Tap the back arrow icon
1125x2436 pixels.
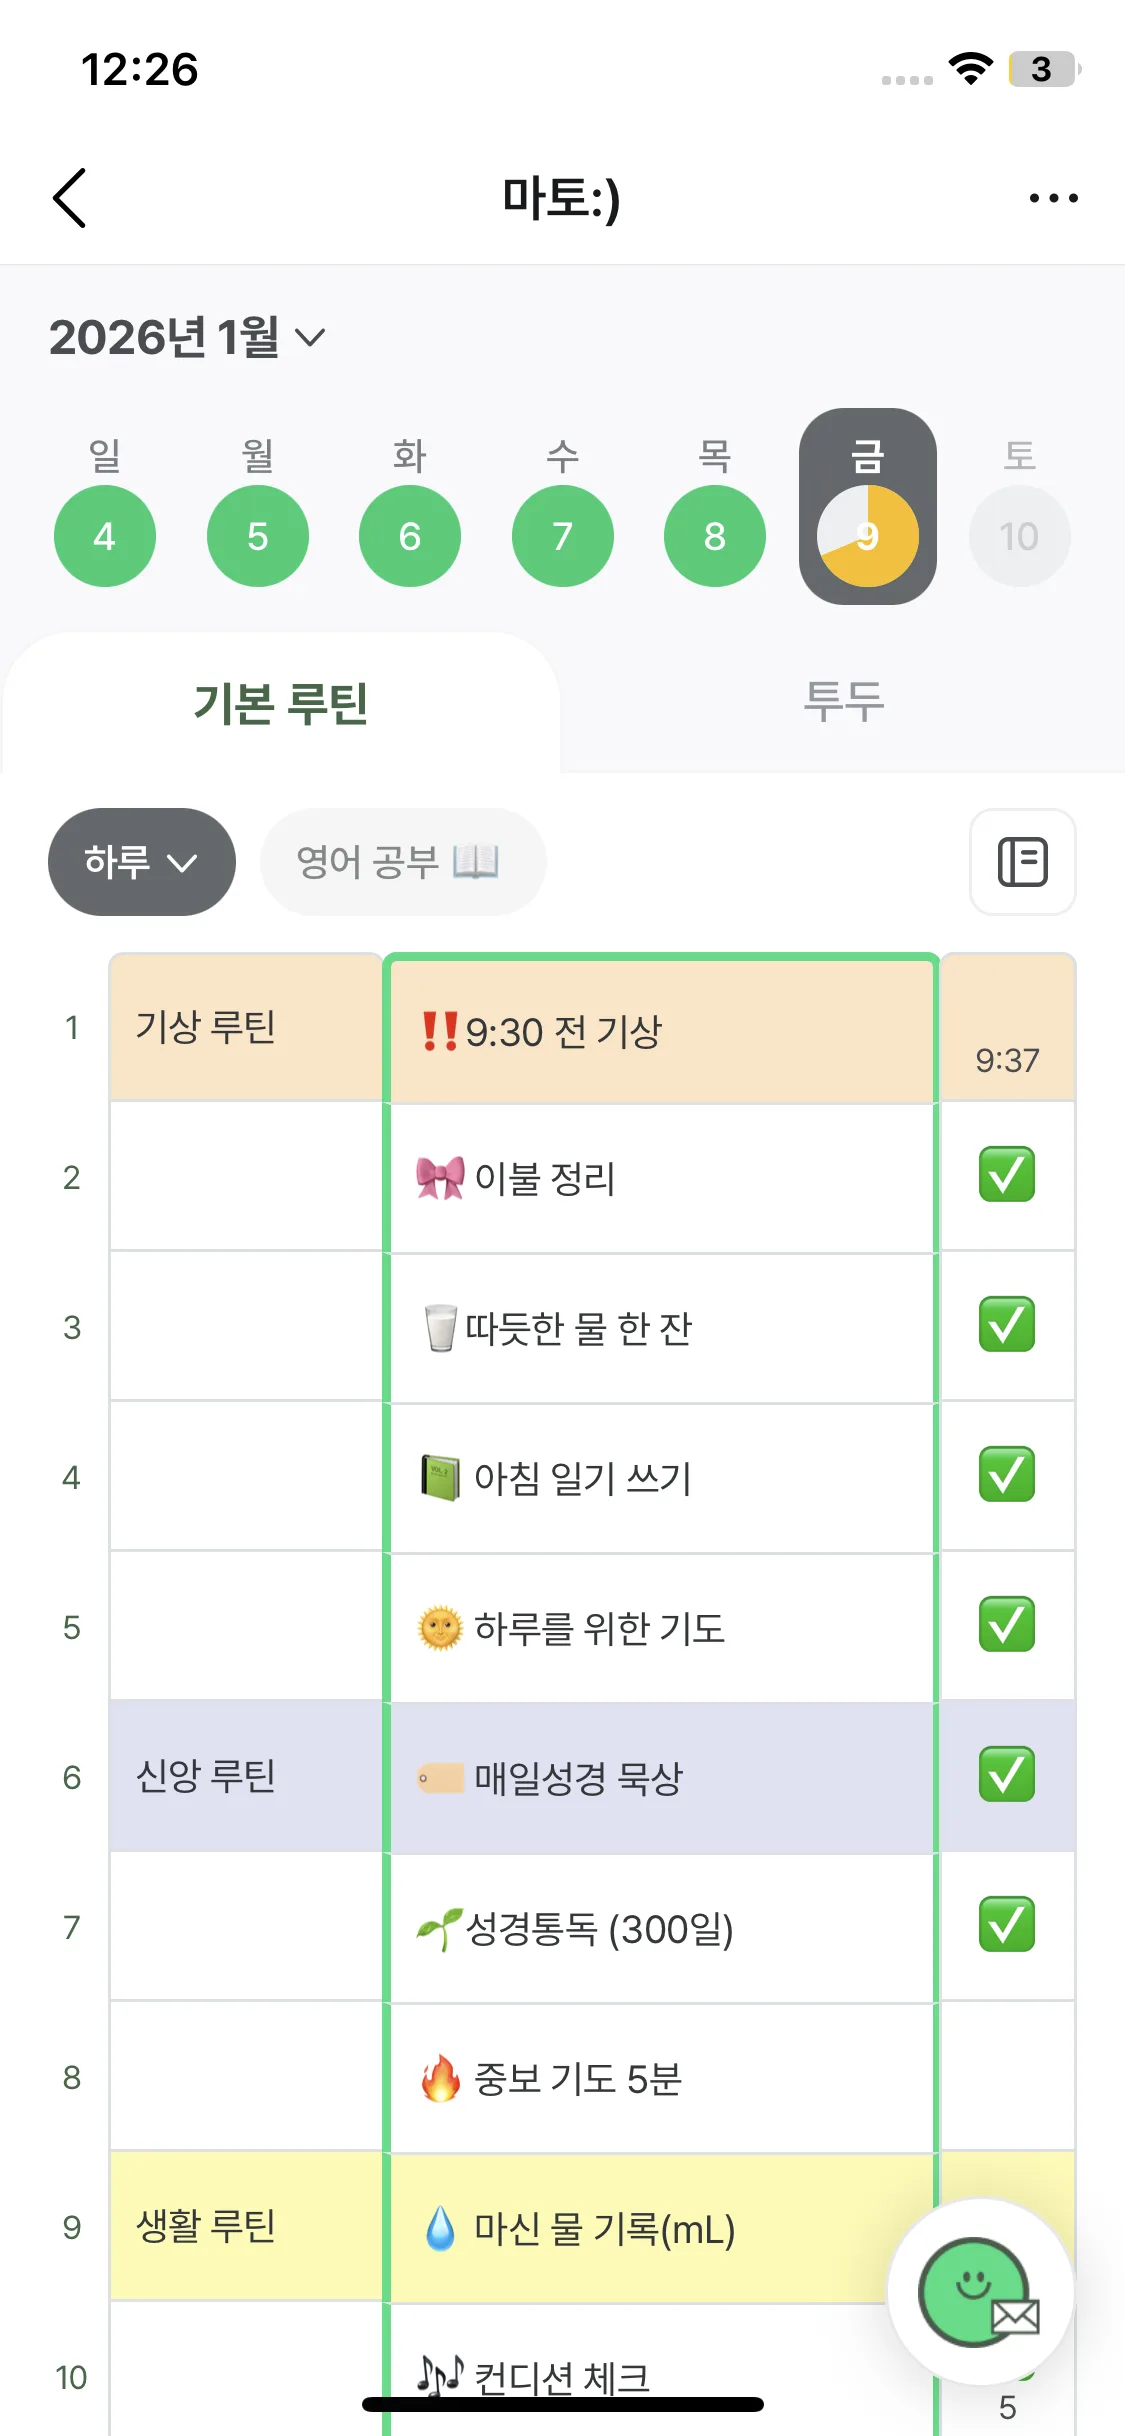(70, 198)
